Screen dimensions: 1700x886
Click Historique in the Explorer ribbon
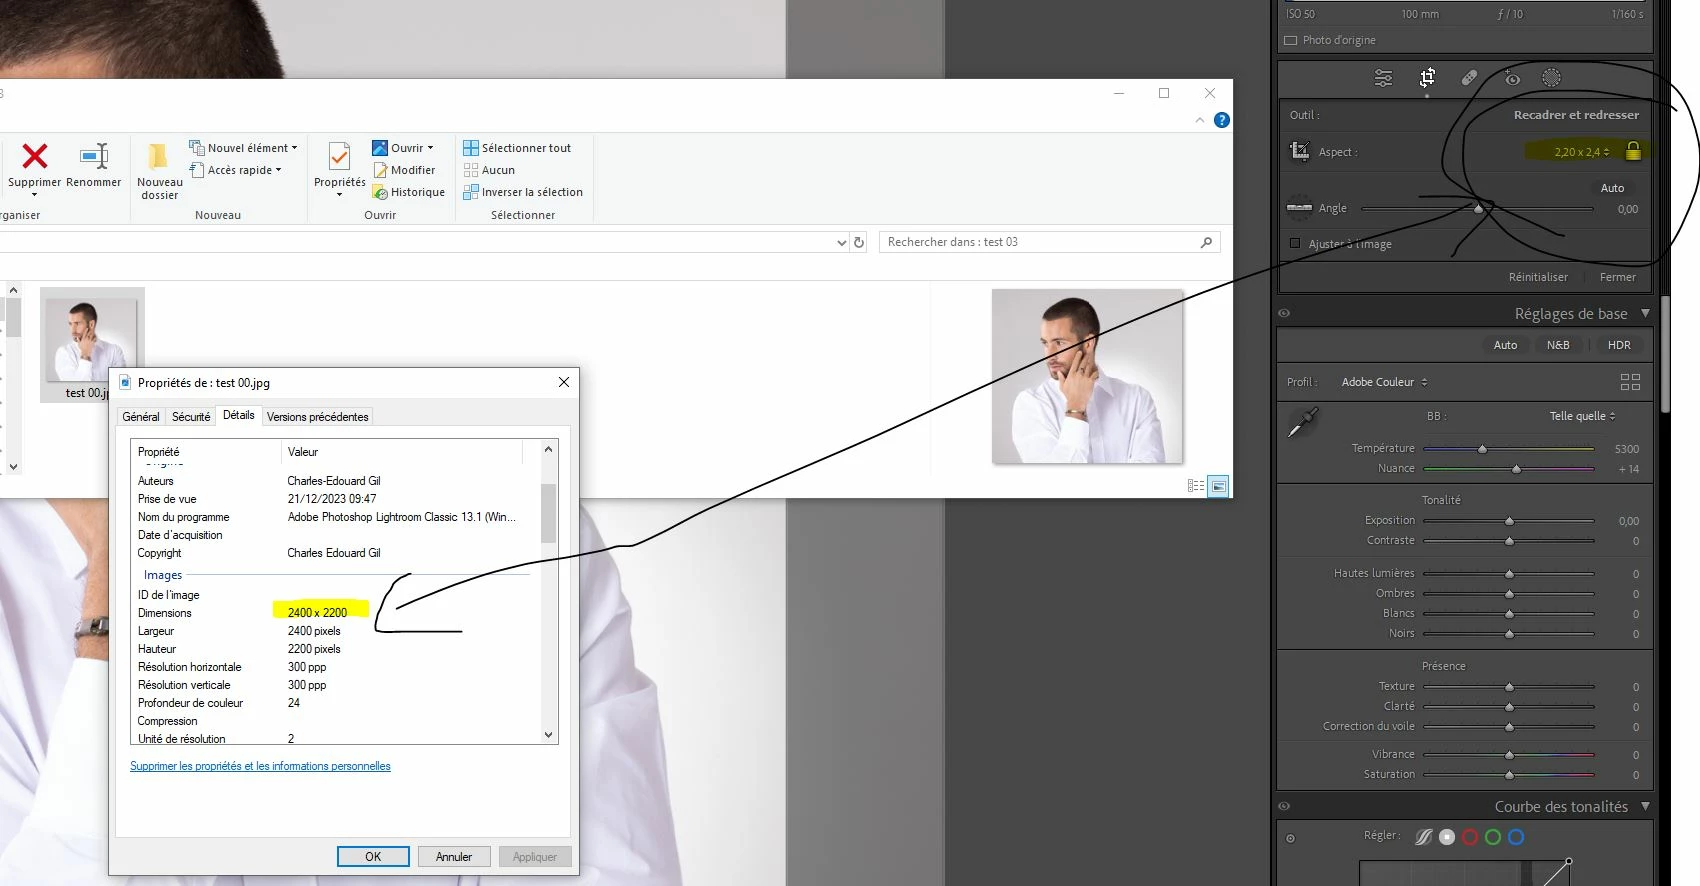click(408, 192)
